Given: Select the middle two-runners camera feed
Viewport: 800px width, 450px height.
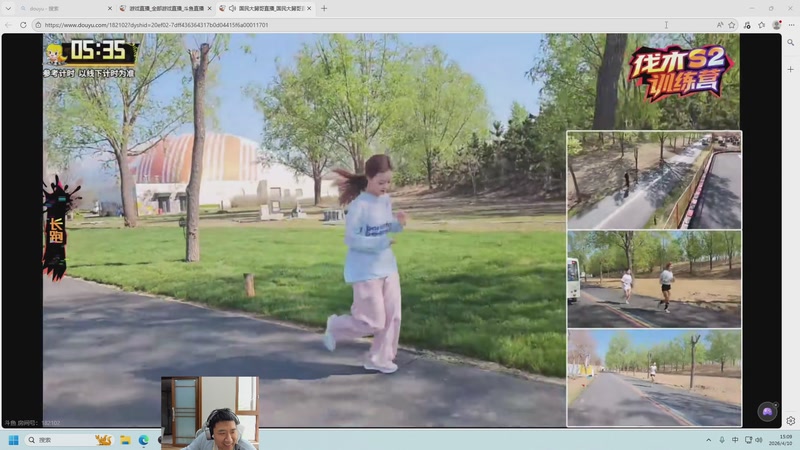Looking at the screenshot, I should 654,279.
